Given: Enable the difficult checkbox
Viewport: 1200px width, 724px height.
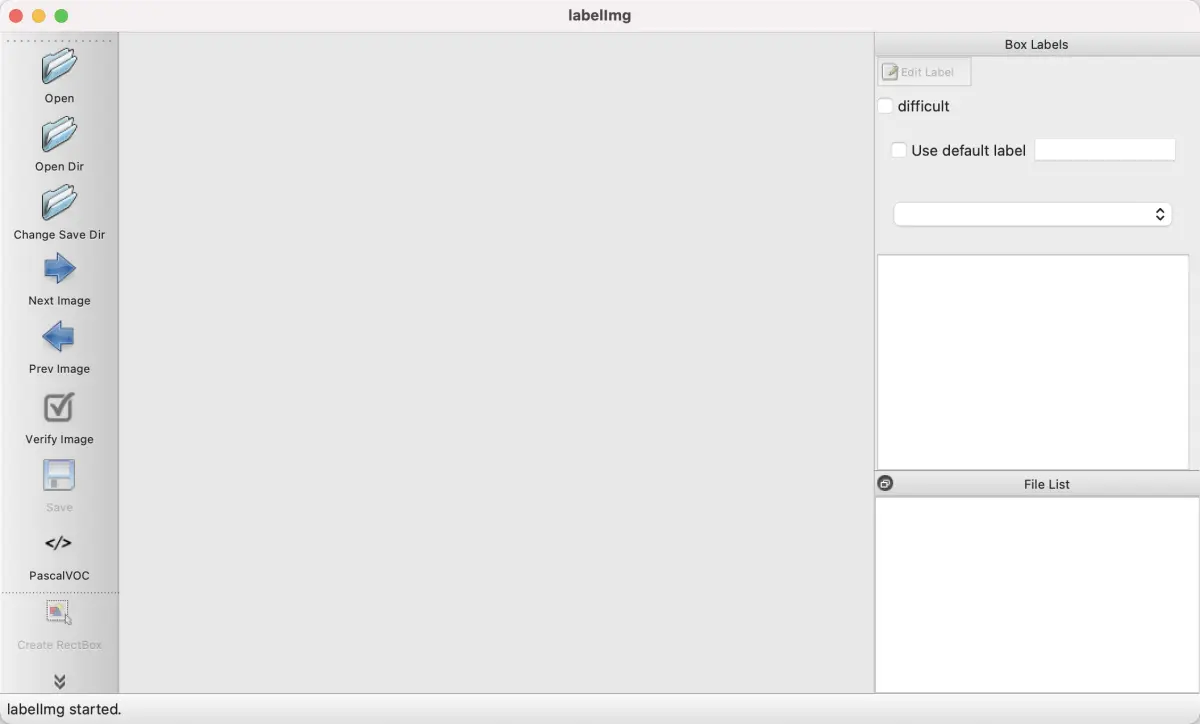Looking at the screenshot, I should (885, 106).
